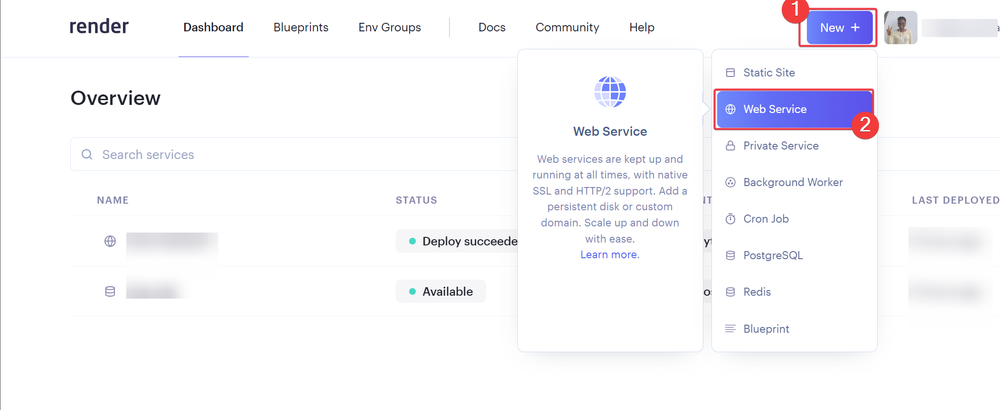This screenshot has height=410, width=1000.
Task: Click the Web Service card title
Action: tap(610, 132)
